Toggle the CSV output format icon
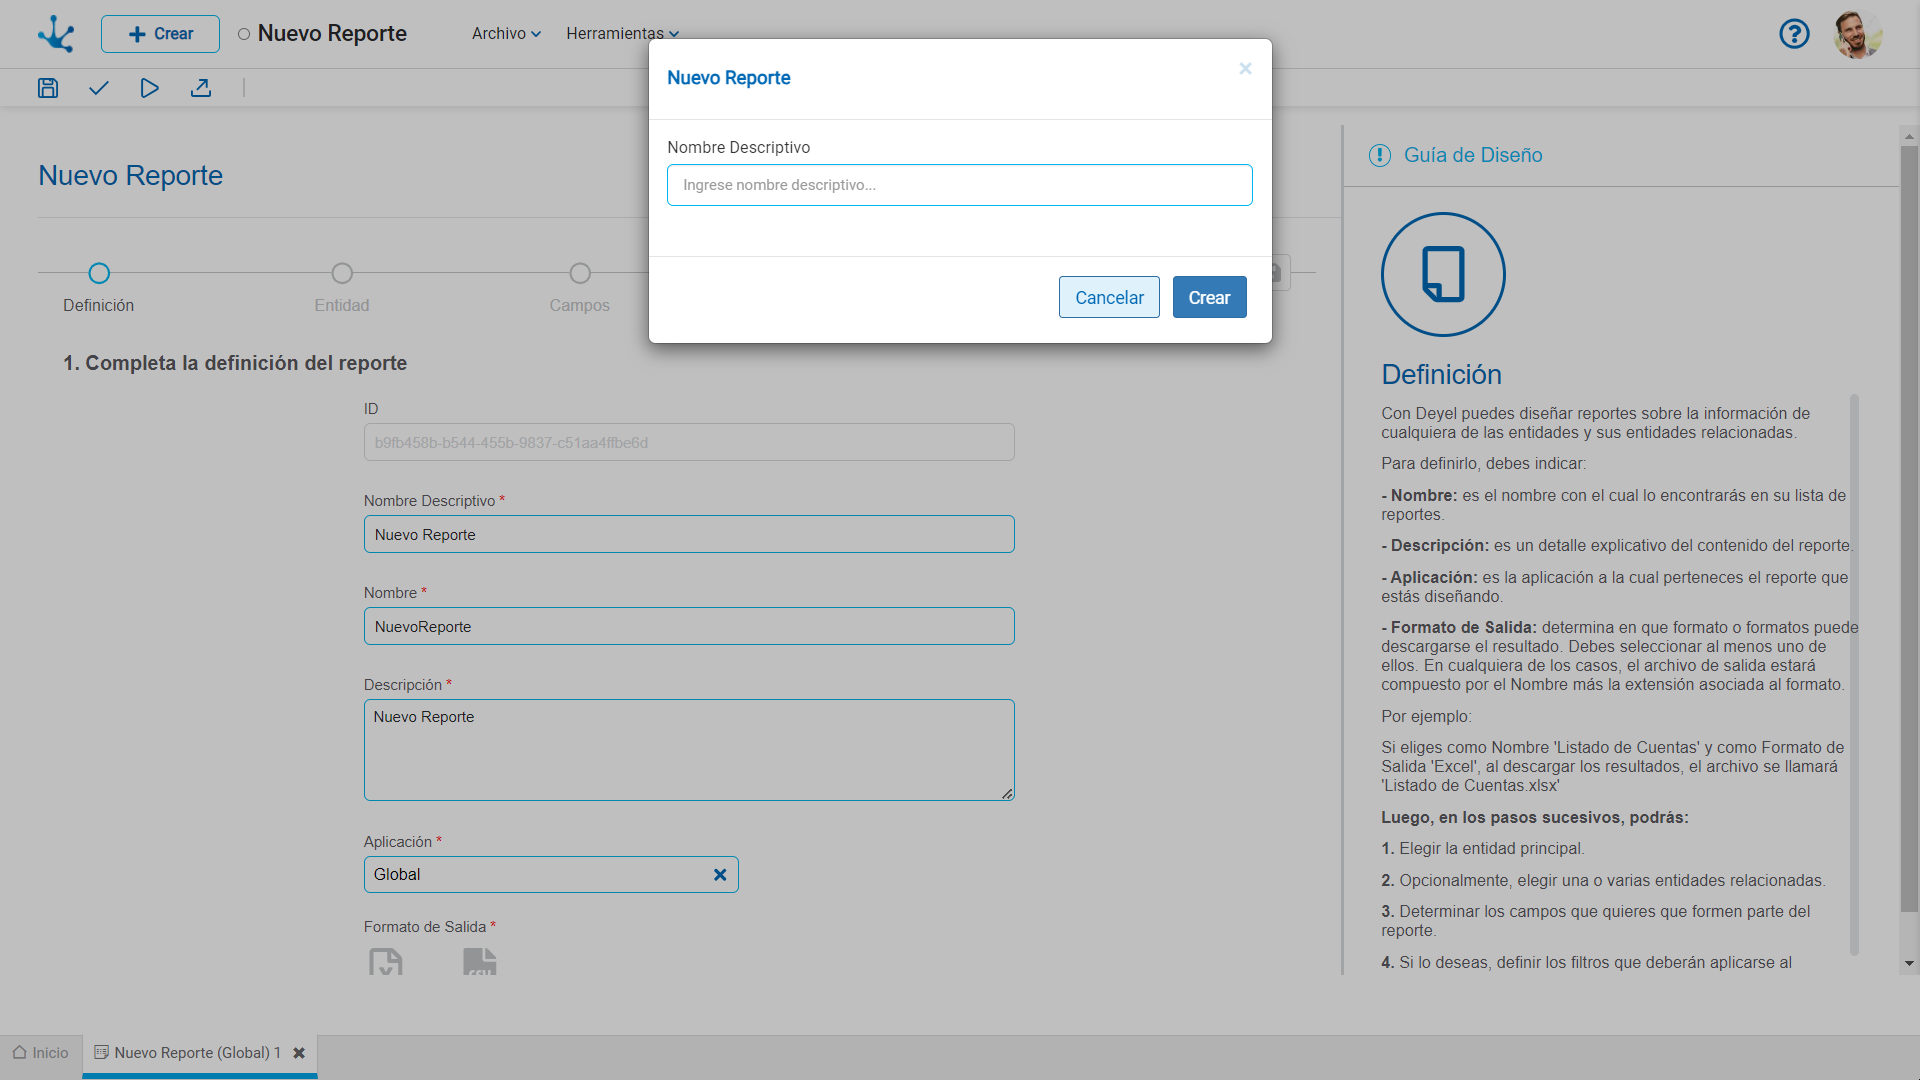The height and width of the screenshot is (1080, 1920). point(480,962)
